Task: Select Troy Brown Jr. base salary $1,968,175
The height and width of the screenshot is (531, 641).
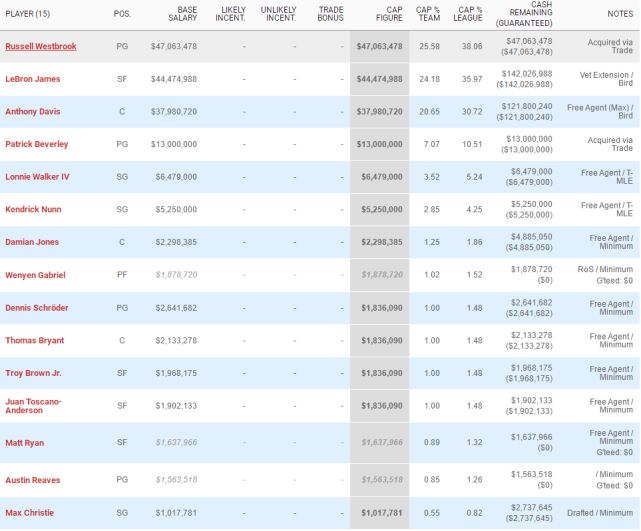Action: pos(176,373)
